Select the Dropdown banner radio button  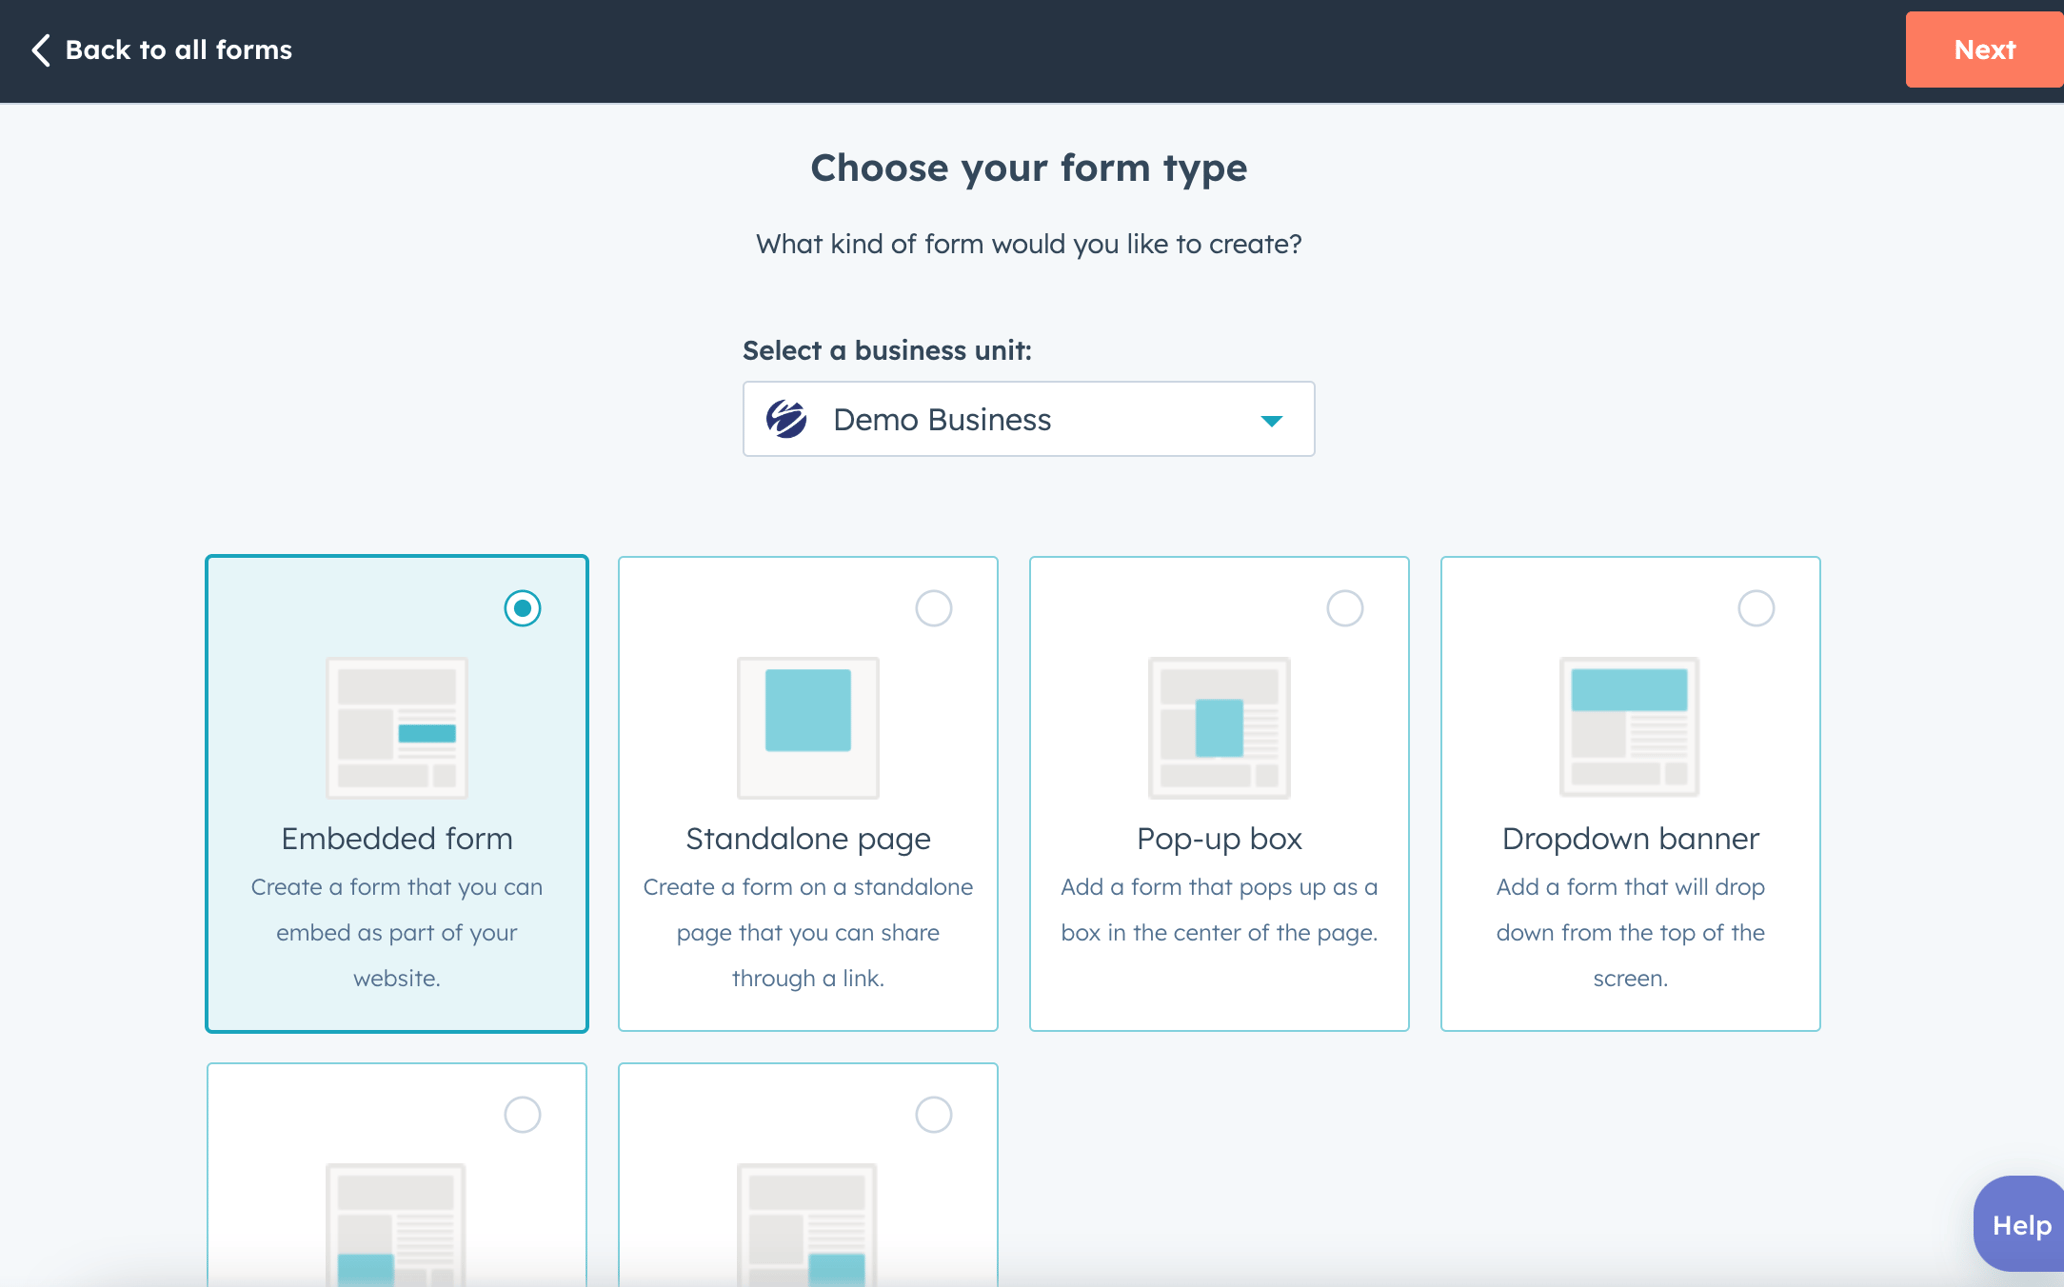(1756, 607)
